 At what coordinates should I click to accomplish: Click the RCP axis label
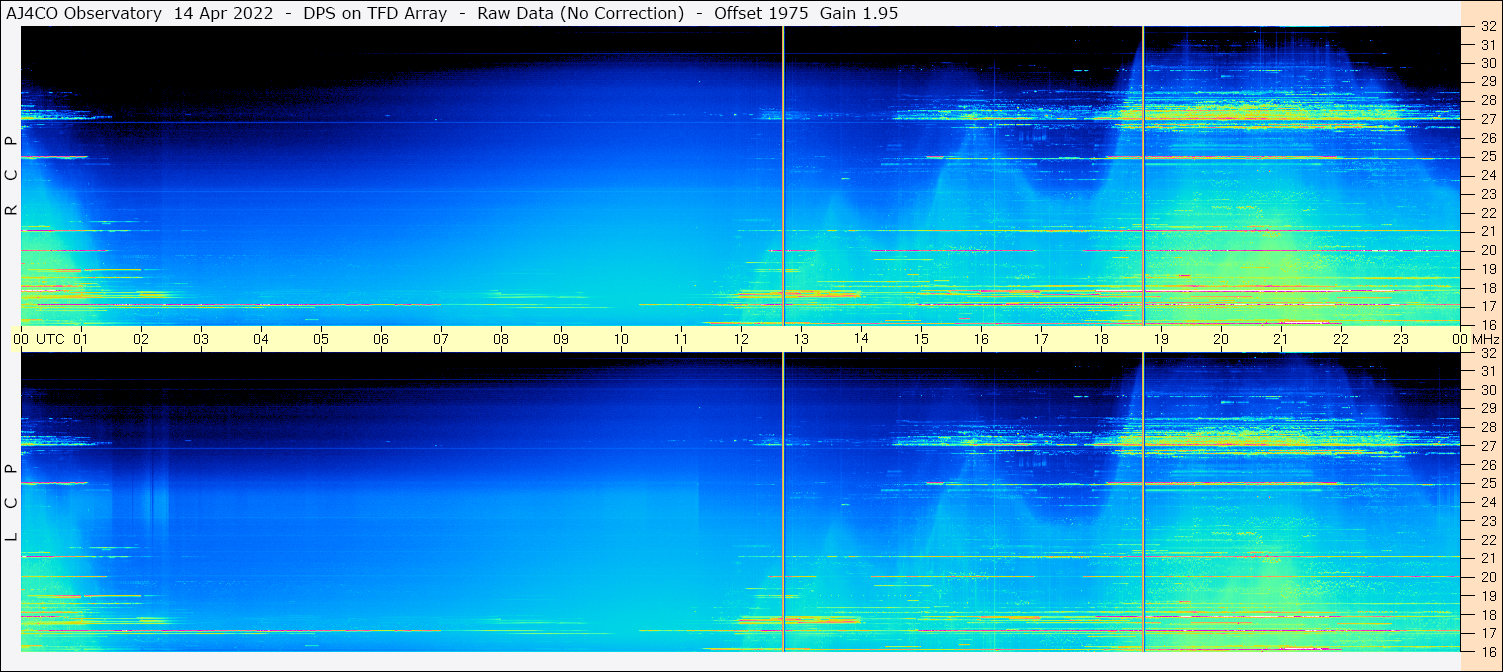(12, 176)
